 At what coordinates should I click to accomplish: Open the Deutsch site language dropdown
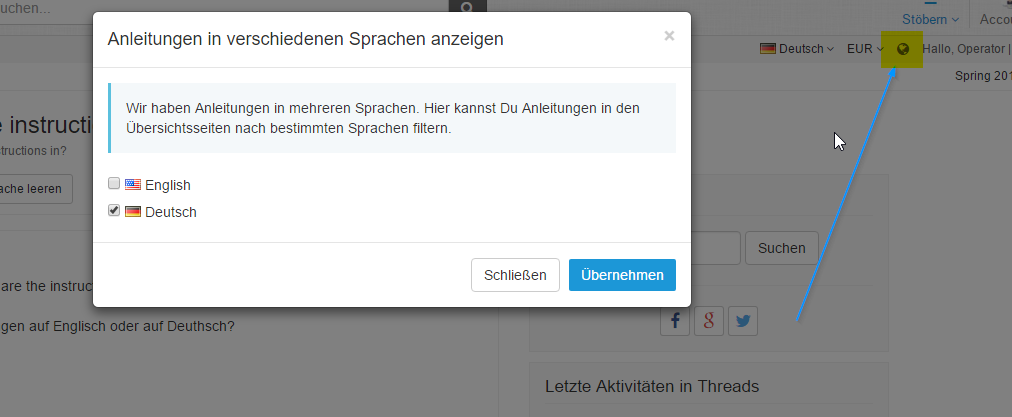point(797,49)
